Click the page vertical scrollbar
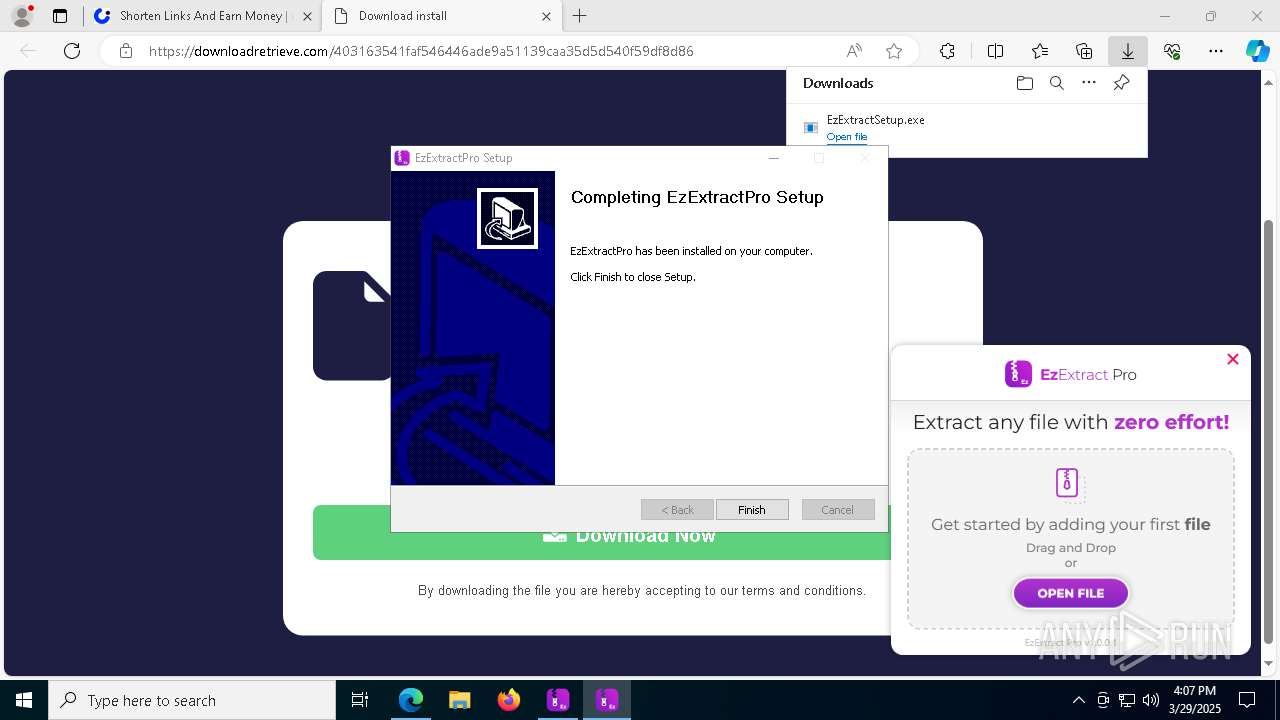 pos(1269,430)
